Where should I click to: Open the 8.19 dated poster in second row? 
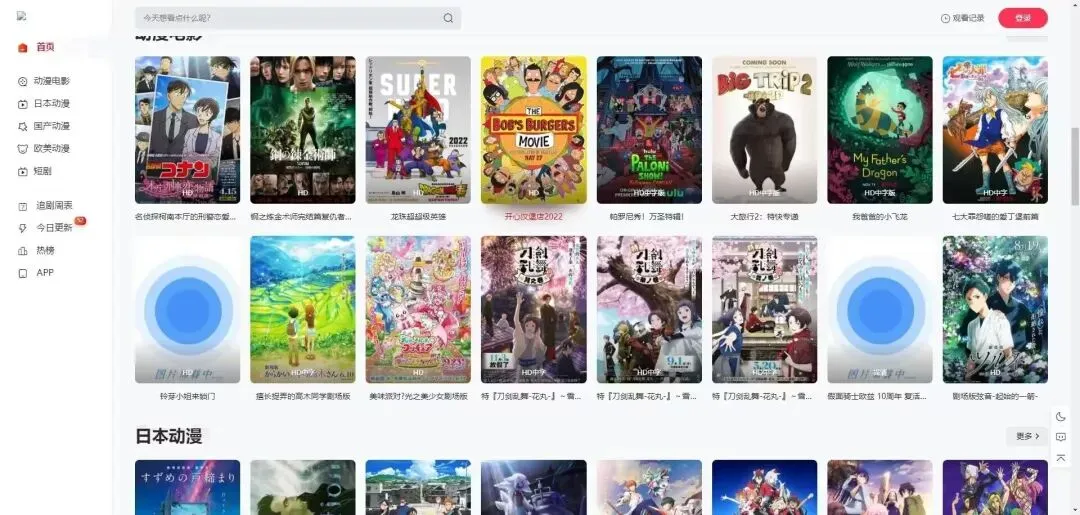[x=995, y=310]
